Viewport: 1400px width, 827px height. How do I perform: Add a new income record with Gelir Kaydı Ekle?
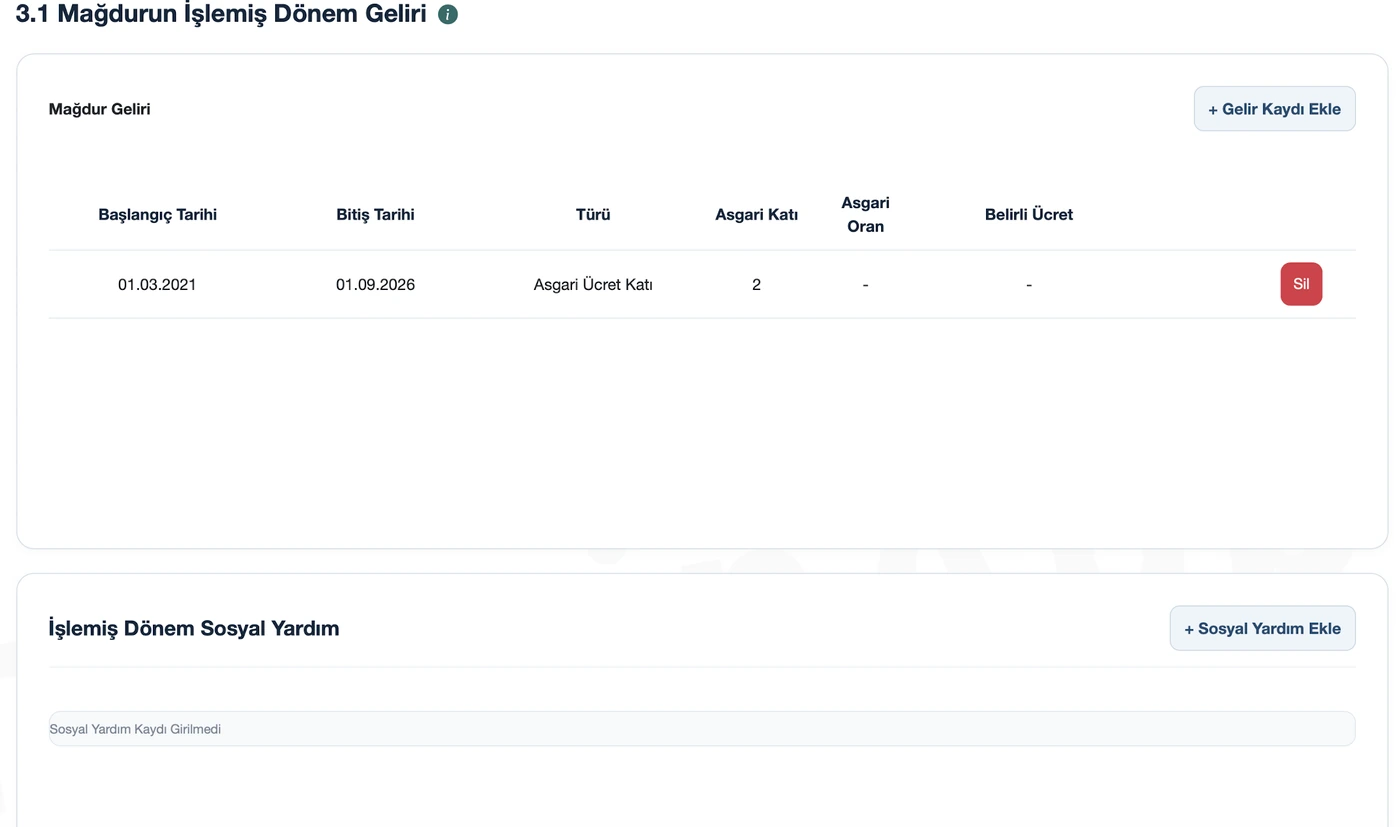[1274, 109]
